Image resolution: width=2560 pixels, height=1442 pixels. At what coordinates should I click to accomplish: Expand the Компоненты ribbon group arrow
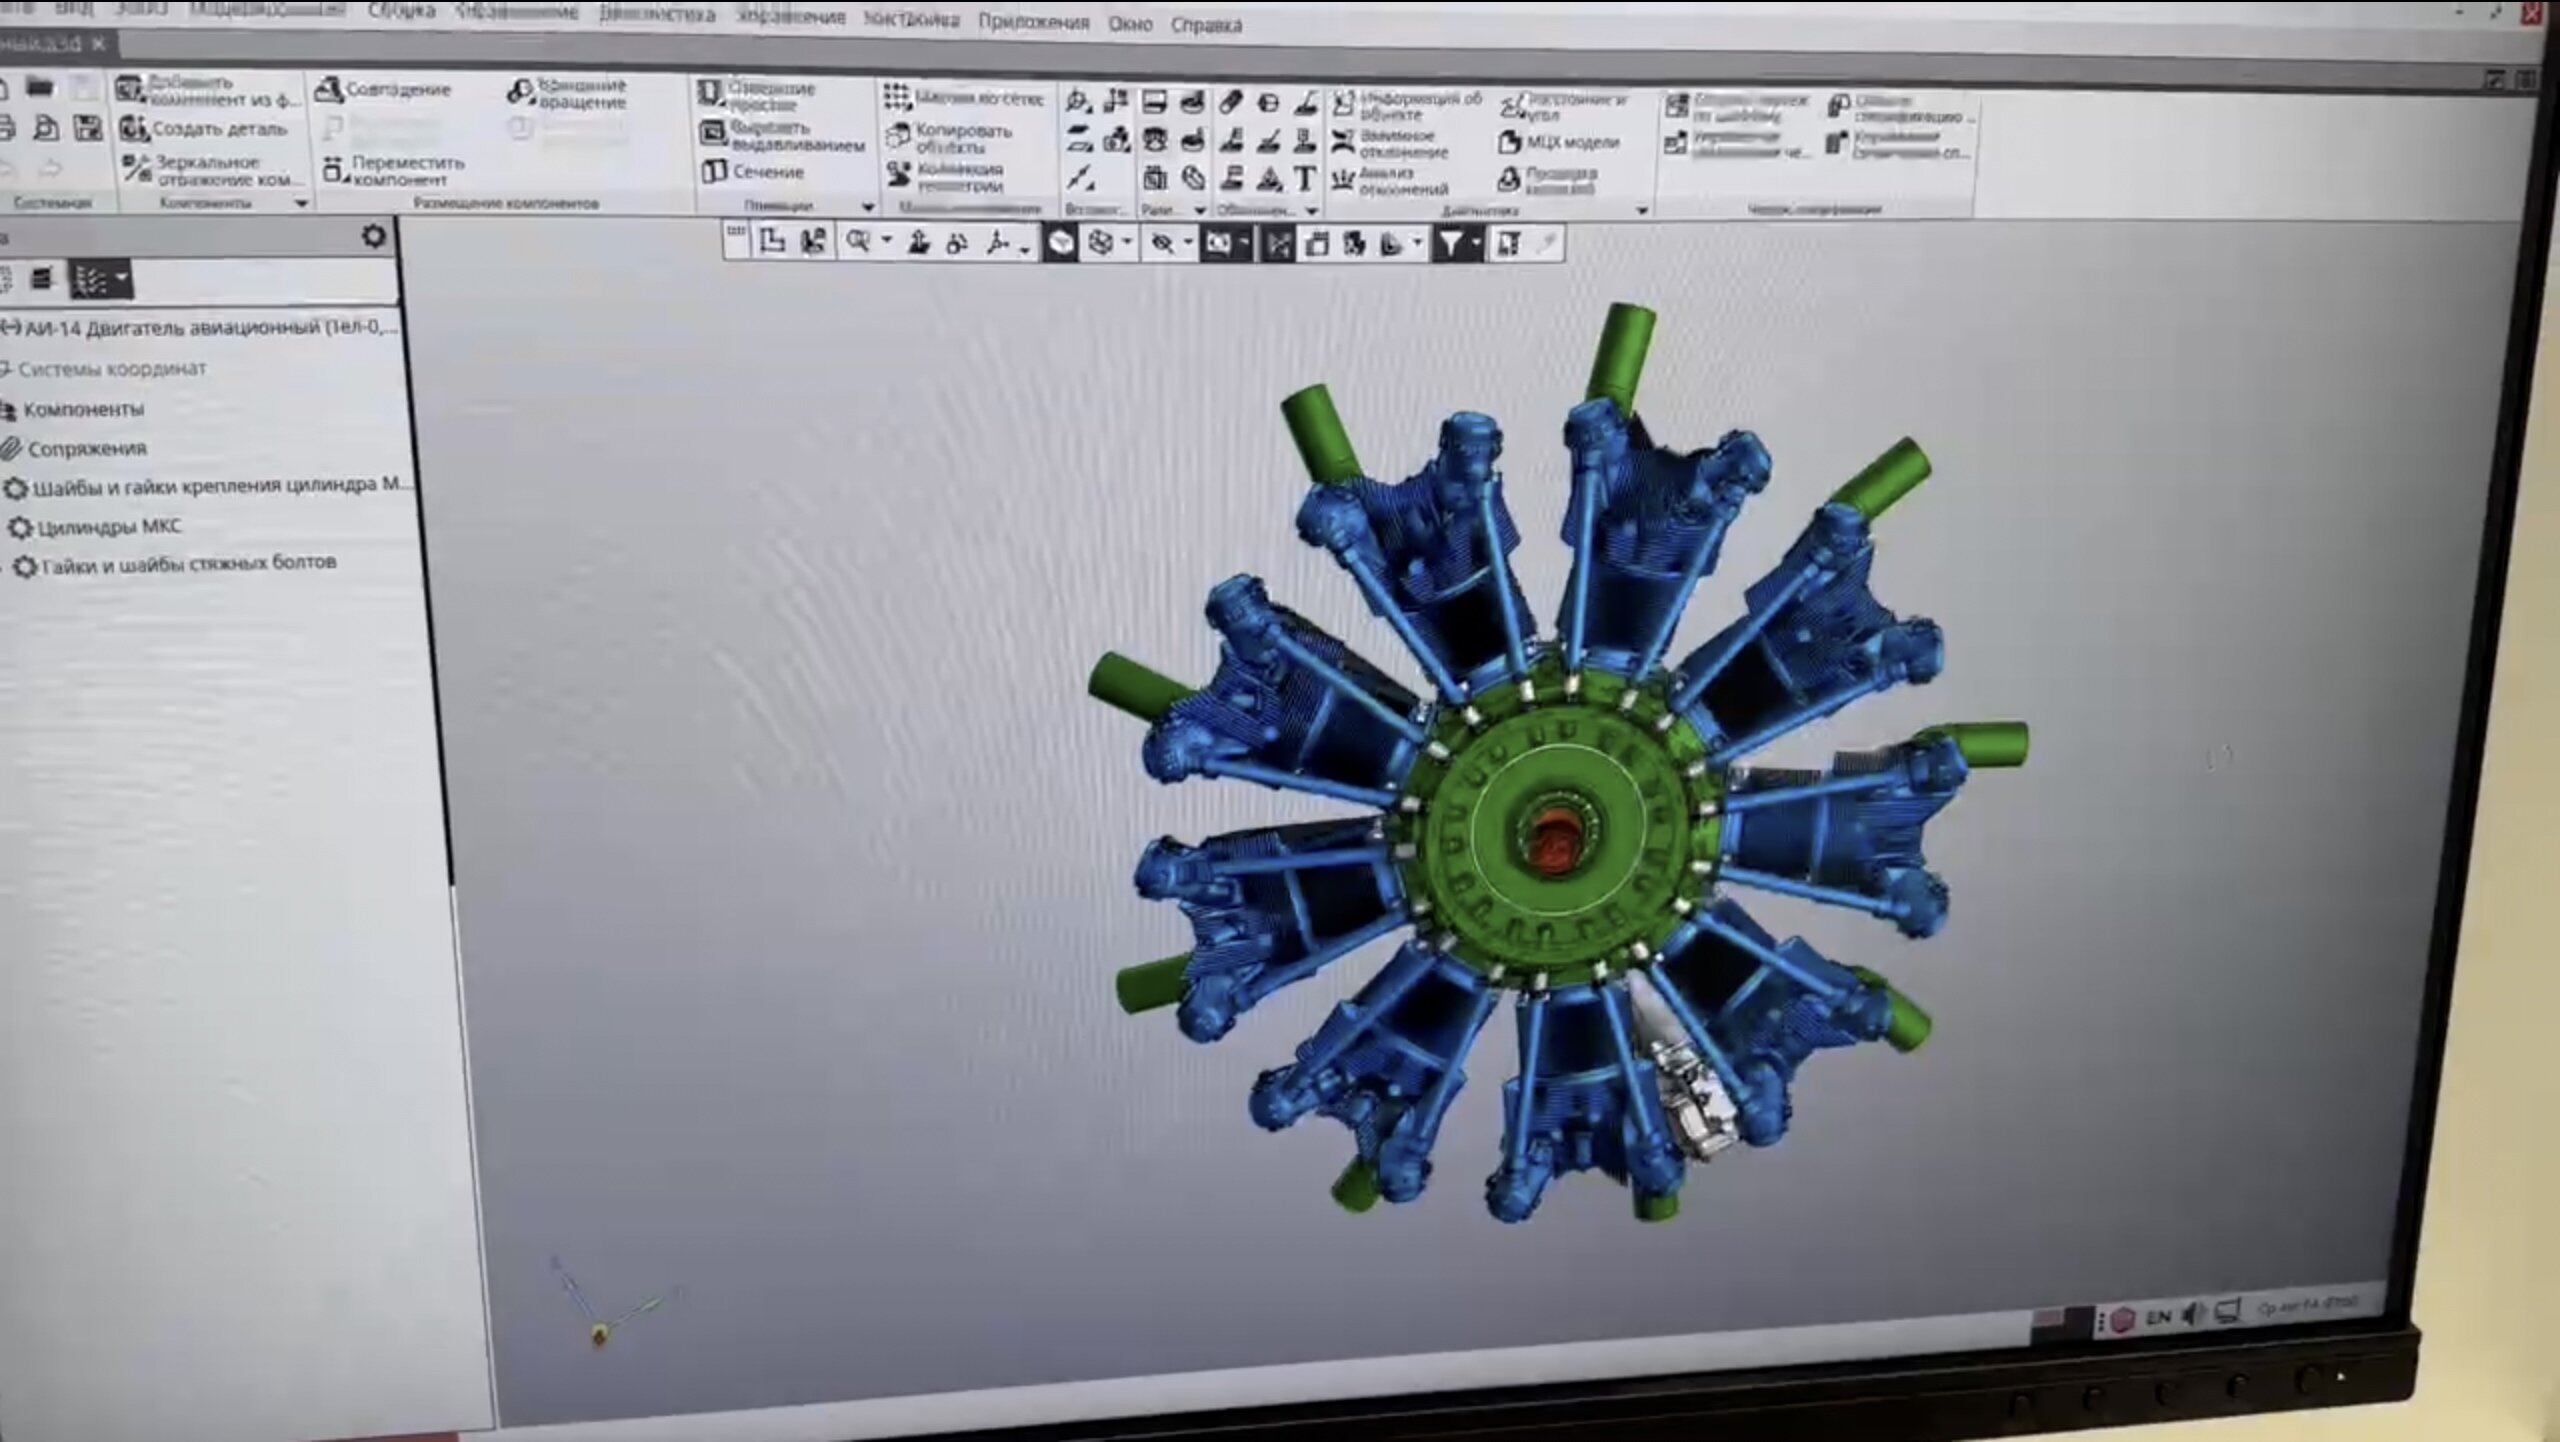[x=301, y=203]
